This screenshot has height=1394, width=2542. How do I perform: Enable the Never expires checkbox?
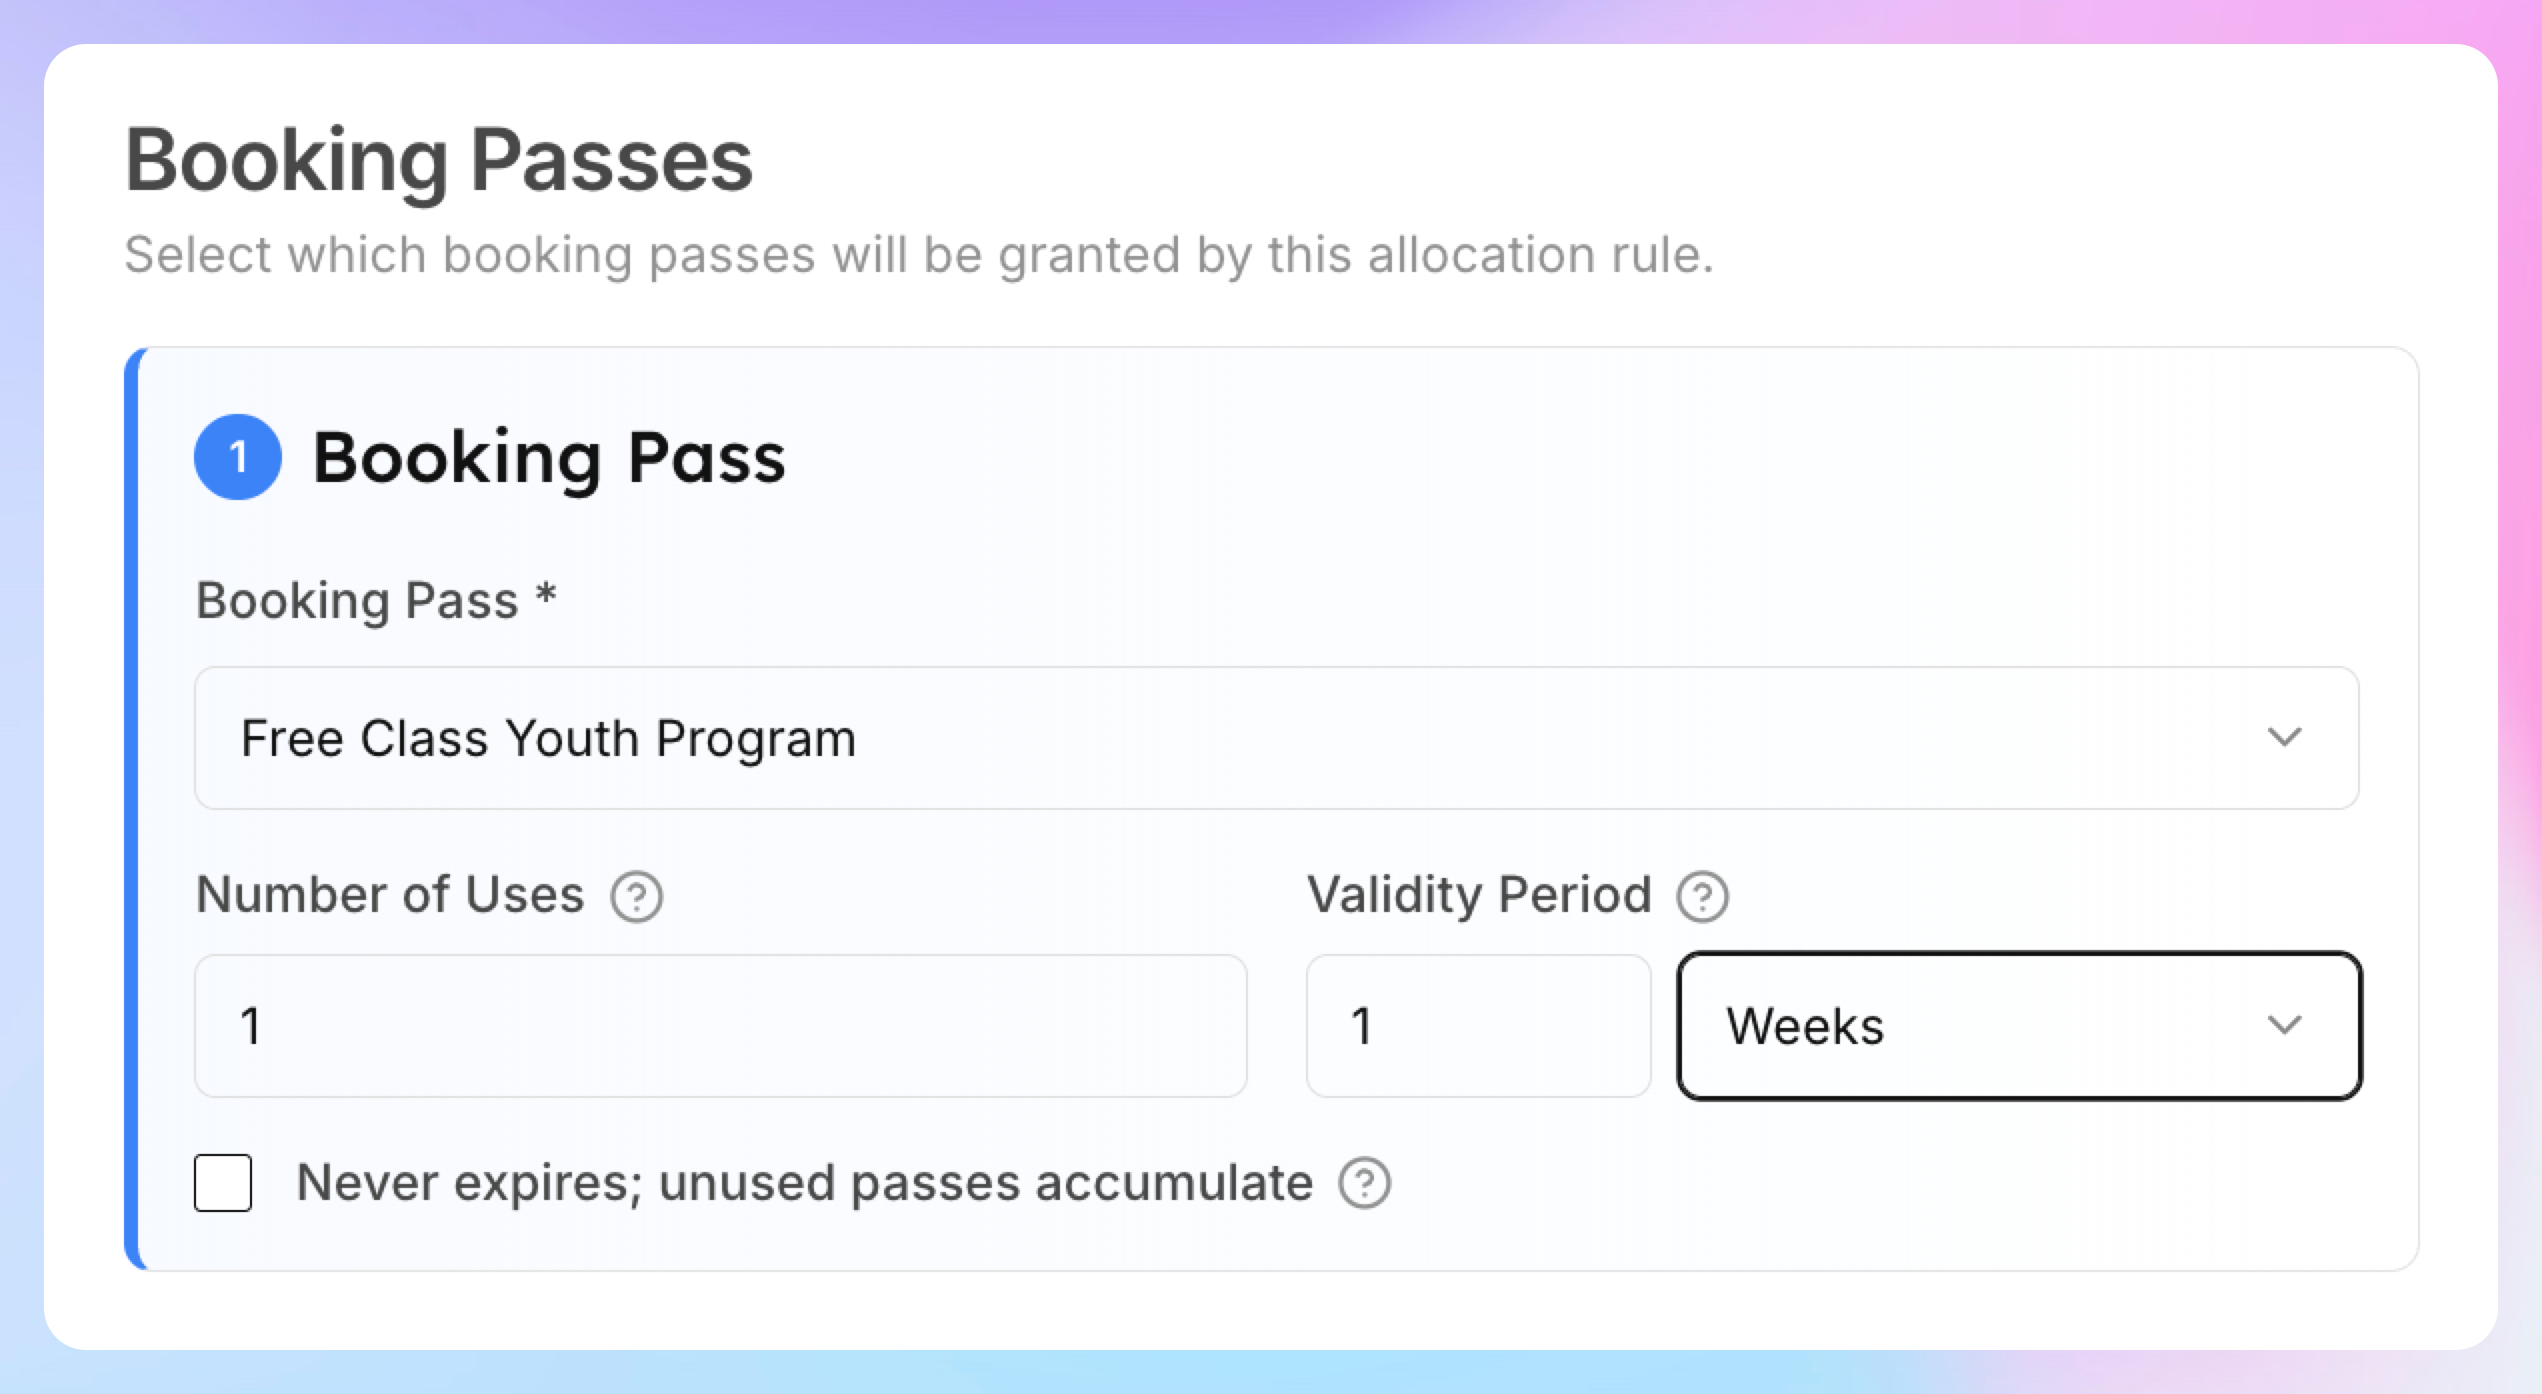pos(223,1183)
